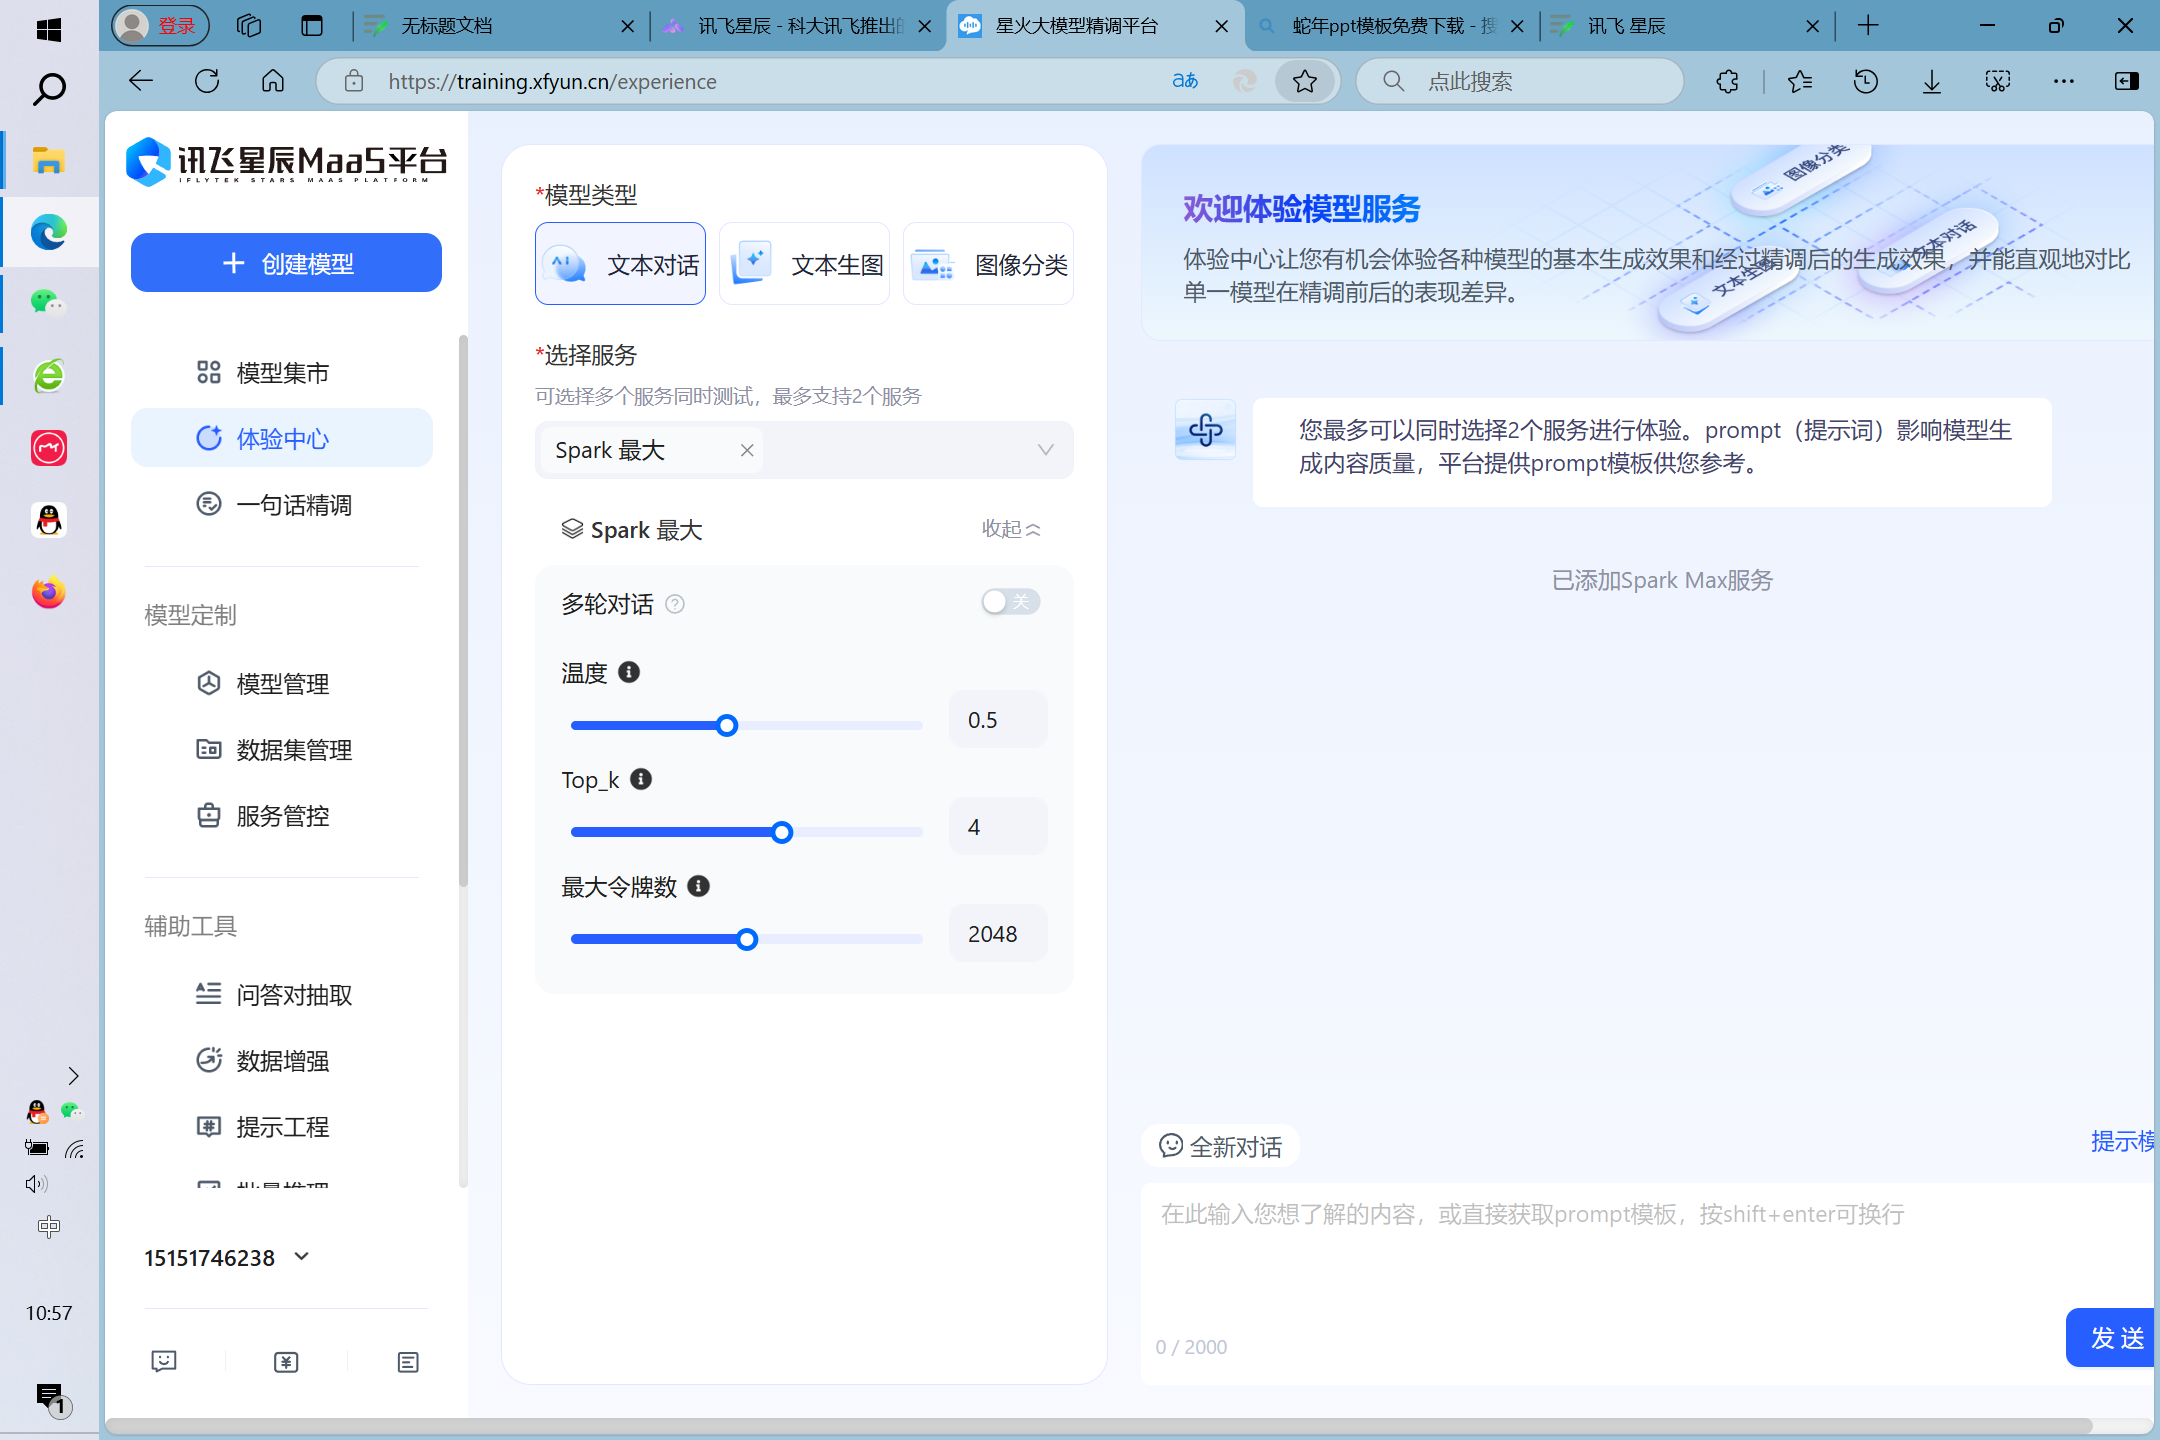This screenshot has height=1440, width=2160.
Task: Open the Firefox sidebar app icon
Action: point(49,592)
